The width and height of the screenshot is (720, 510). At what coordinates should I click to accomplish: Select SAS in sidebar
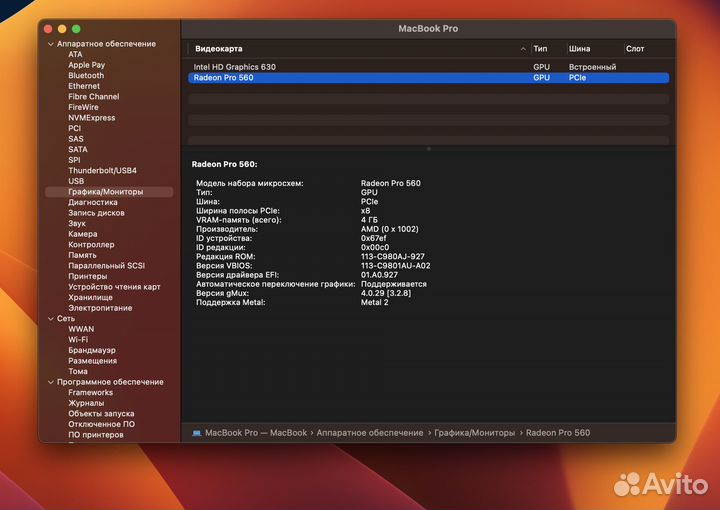(x=76, y=139)
